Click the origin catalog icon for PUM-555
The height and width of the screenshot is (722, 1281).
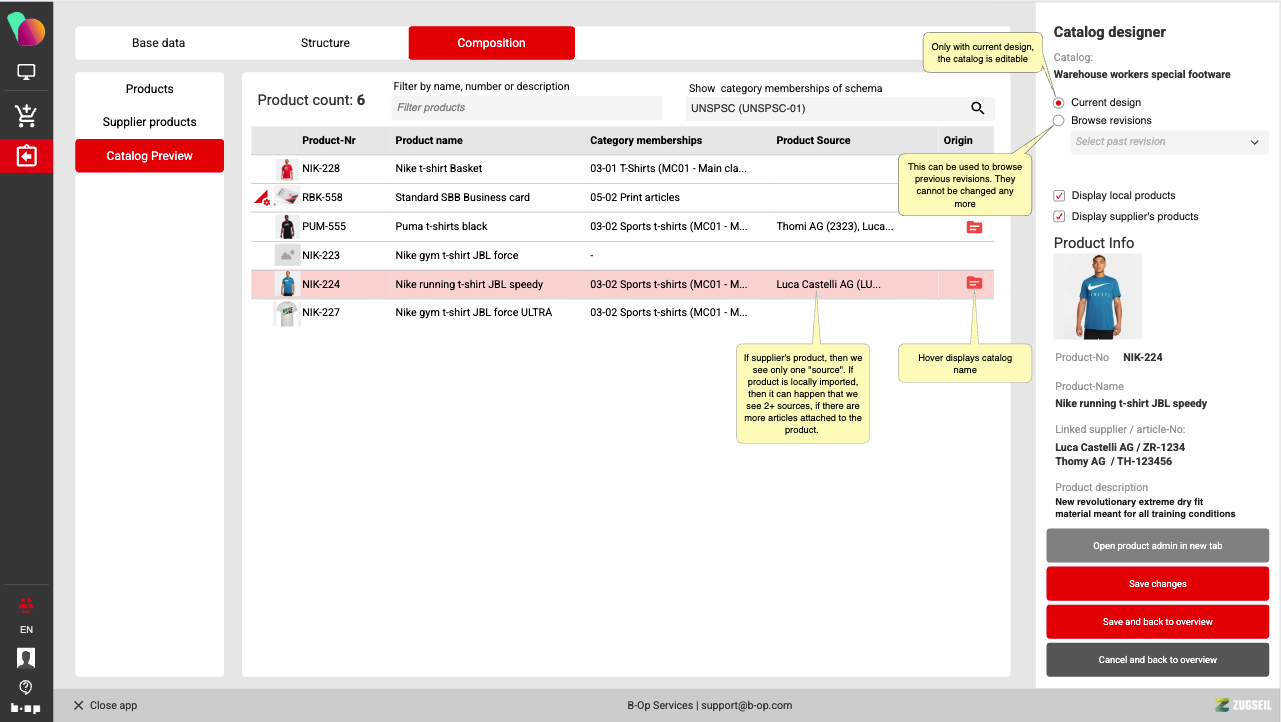point(974,227)
